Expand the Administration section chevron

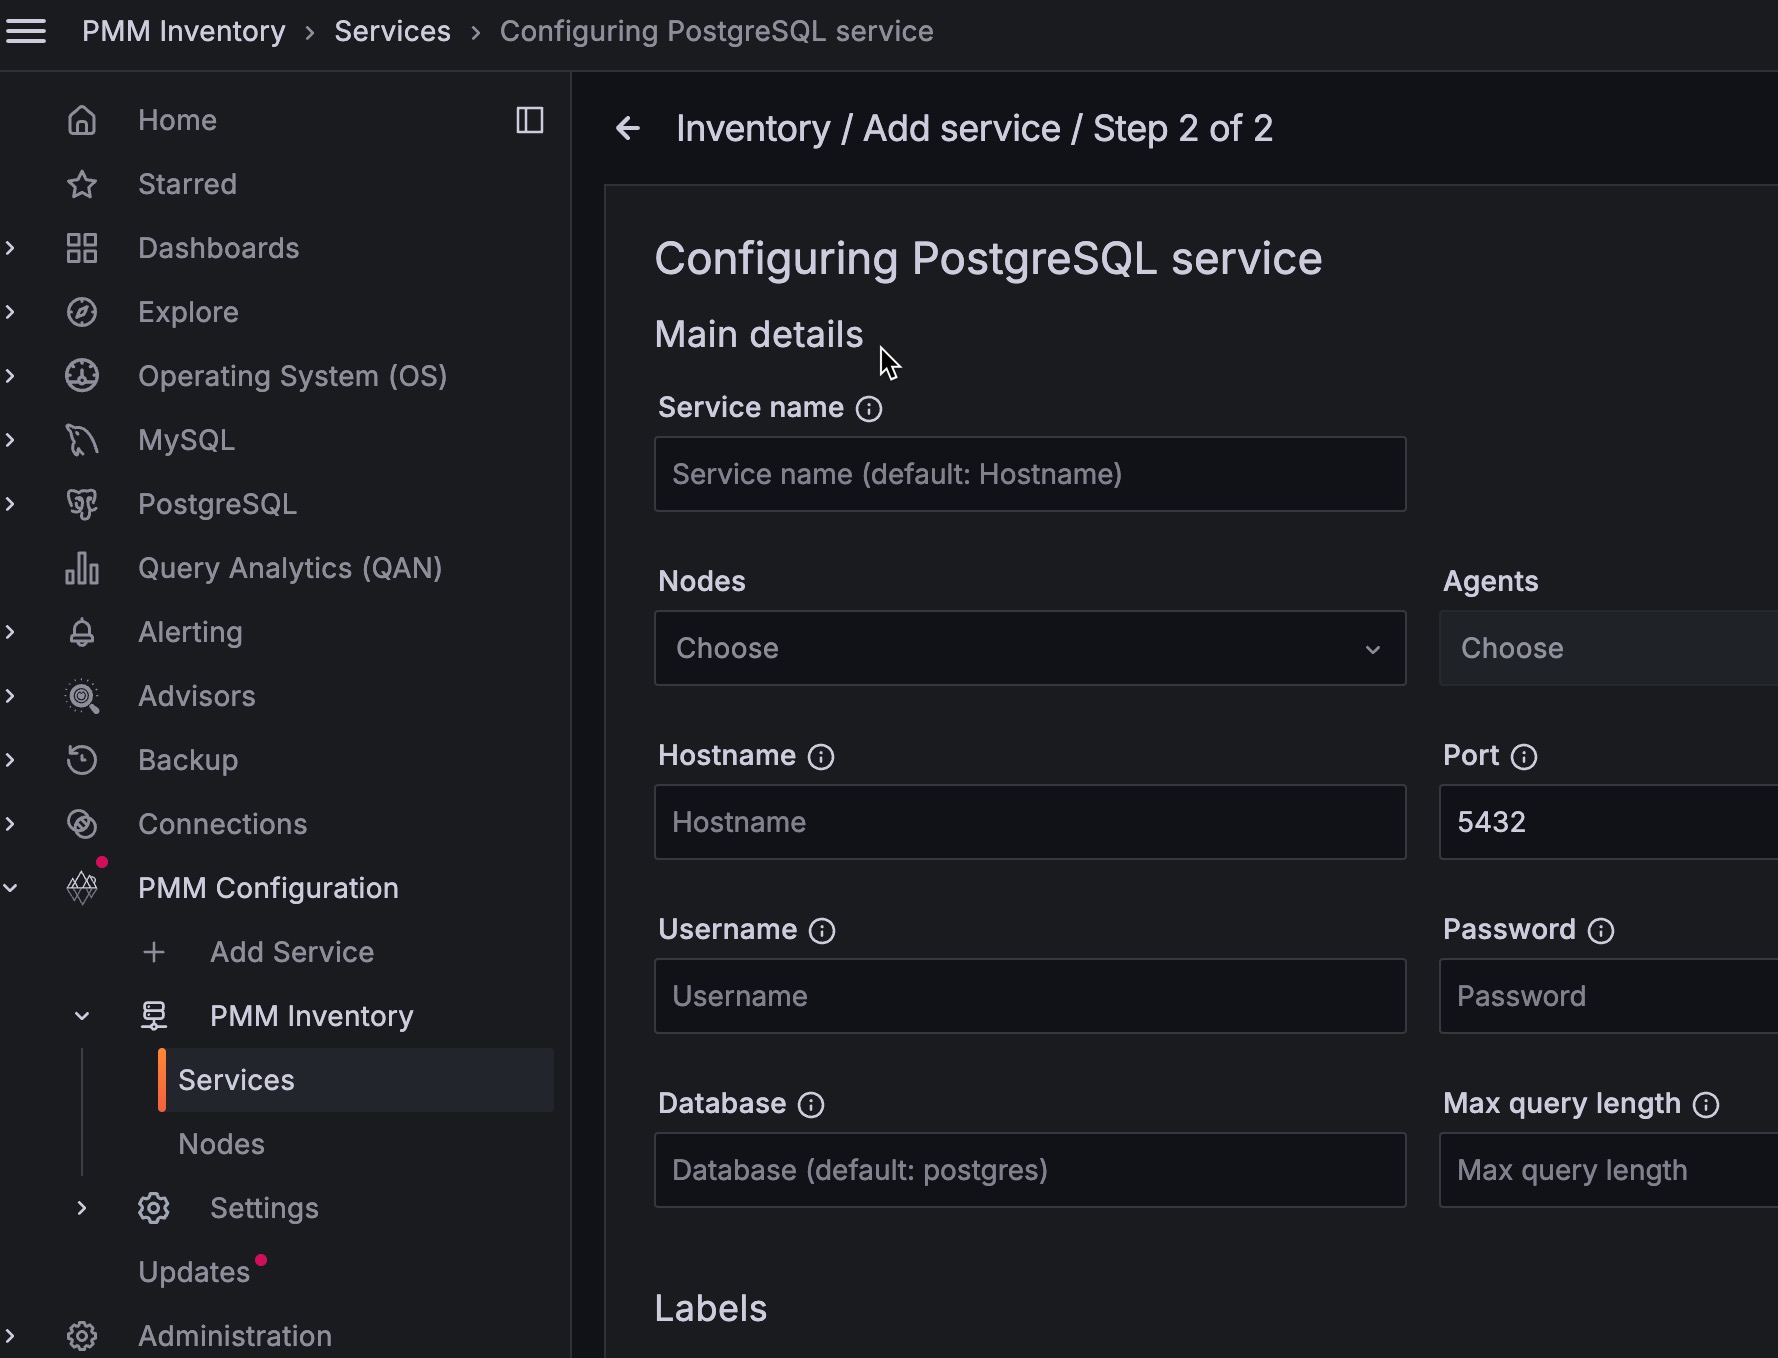tap(10, 1336)
